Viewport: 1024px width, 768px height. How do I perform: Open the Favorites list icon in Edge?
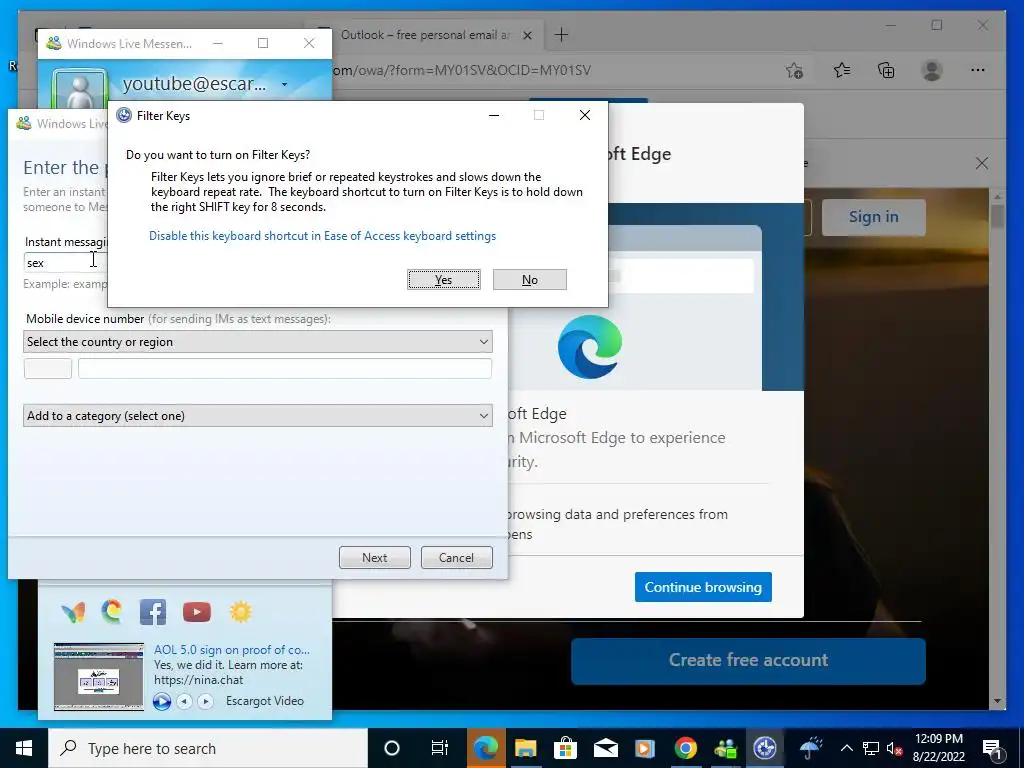pyautogui.click(x=842, y=70)
